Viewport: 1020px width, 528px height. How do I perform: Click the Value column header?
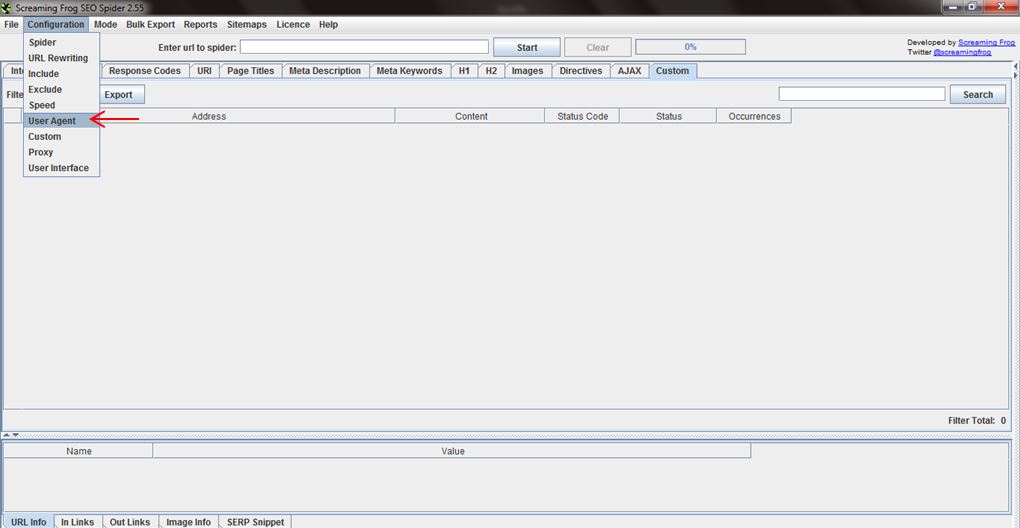tap(453, 451)
